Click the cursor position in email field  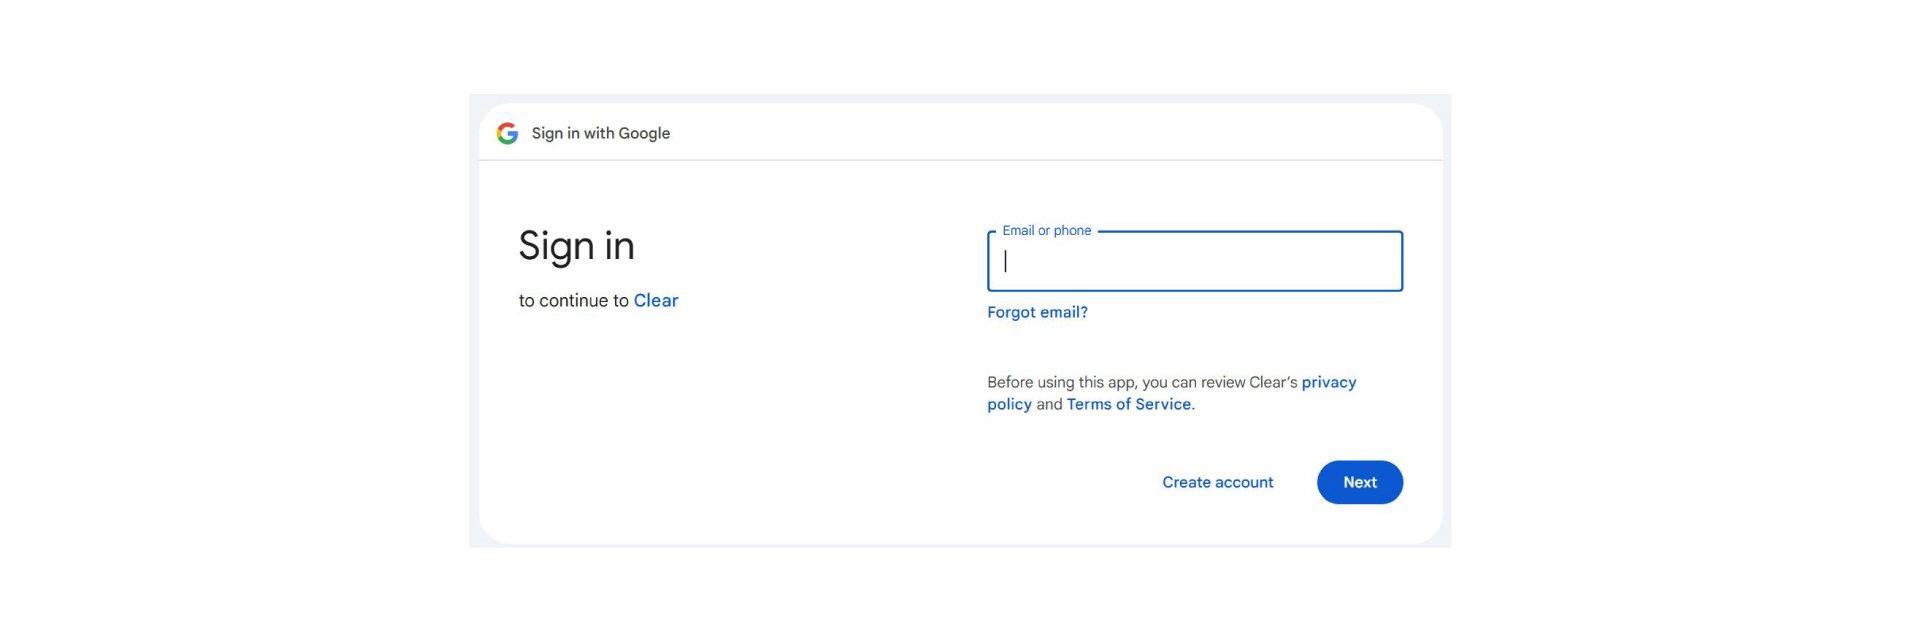[1004, 262]
